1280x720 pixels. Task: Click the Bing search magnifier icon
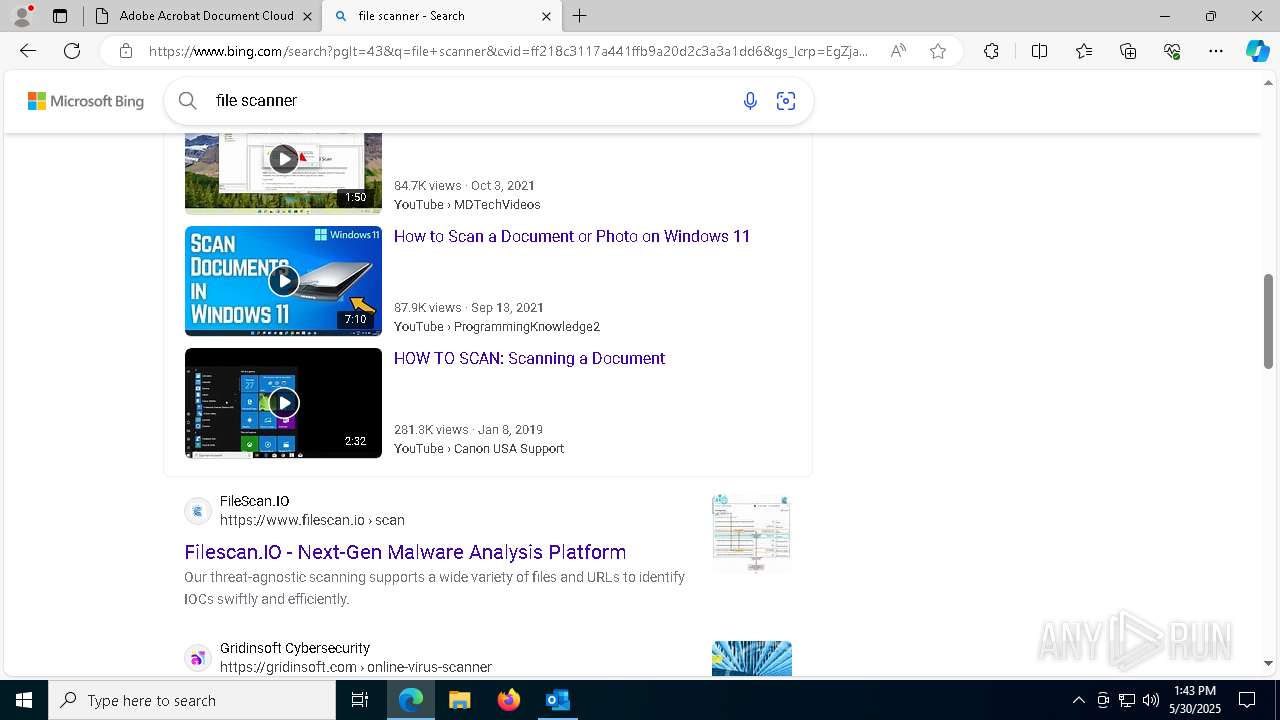click(188, 100)
